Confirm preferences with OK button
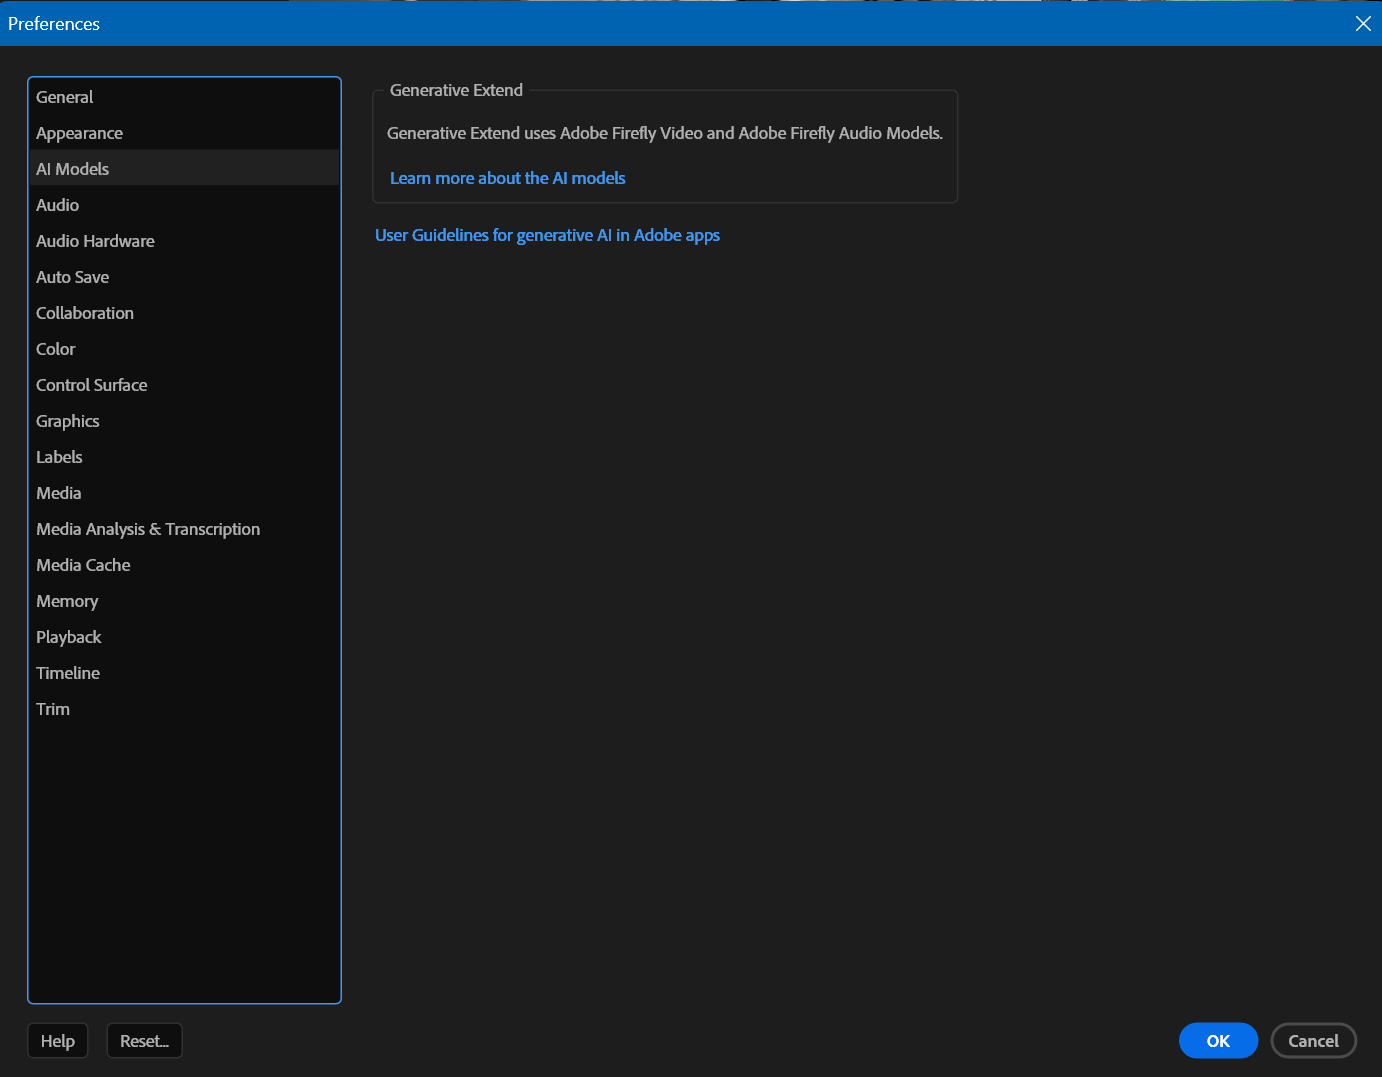The width and height of the screenshot is (1382, 1077). click(1218, 1040)
